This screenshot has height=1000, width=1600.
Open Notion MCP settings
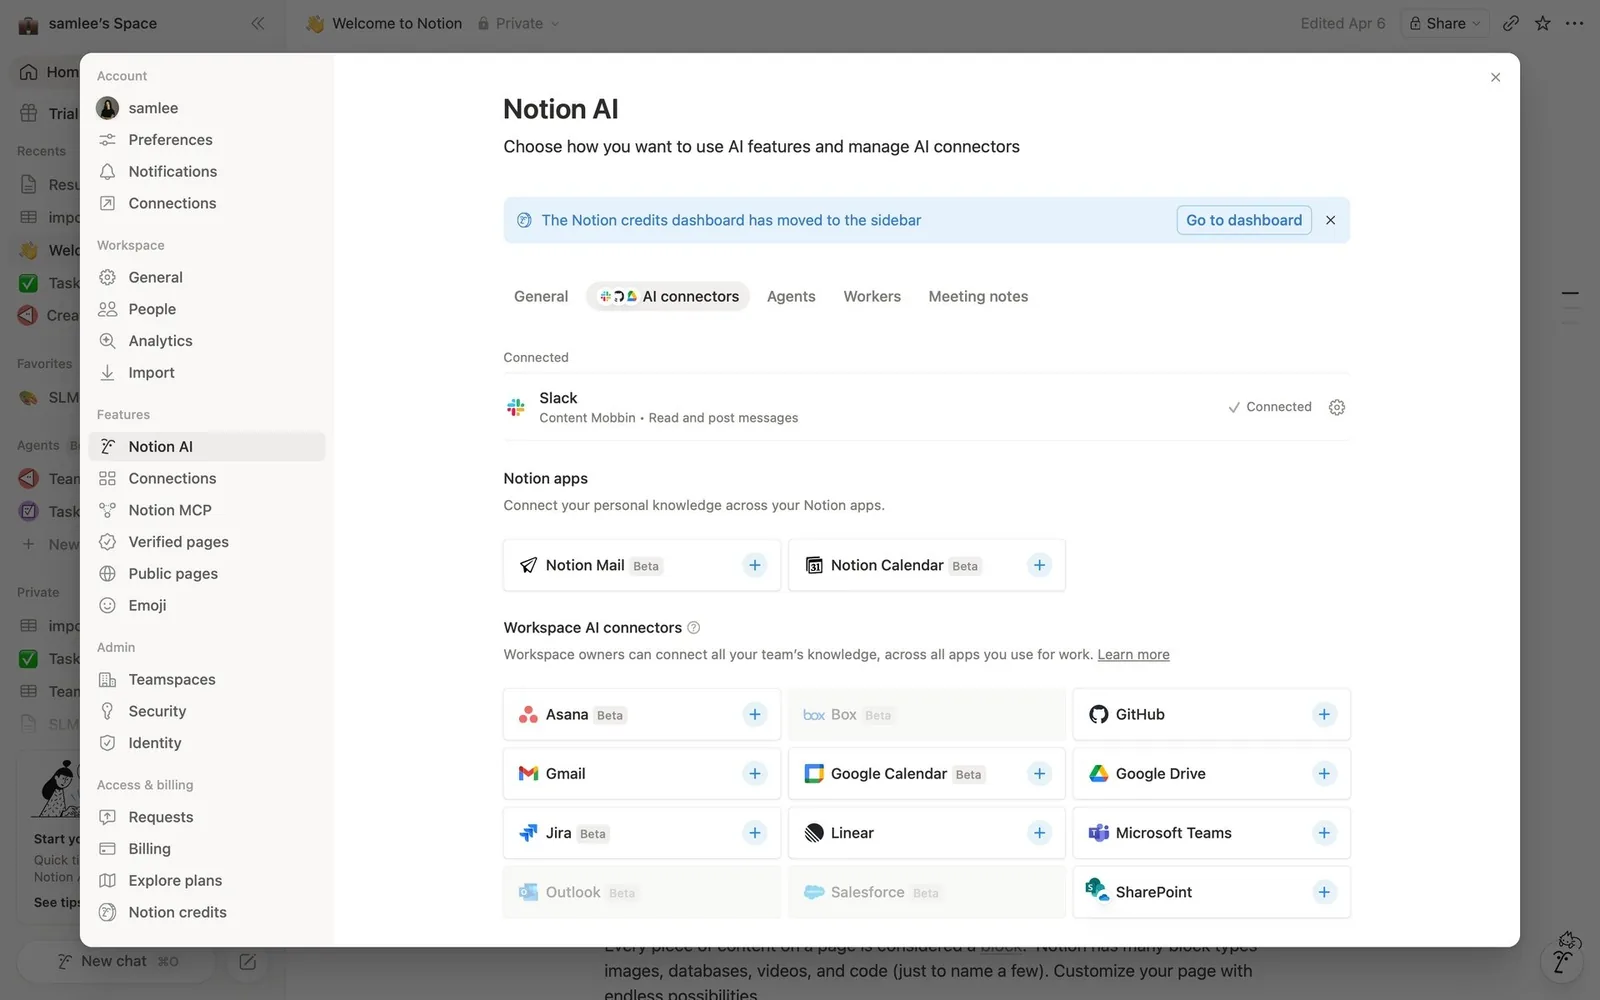207,510
